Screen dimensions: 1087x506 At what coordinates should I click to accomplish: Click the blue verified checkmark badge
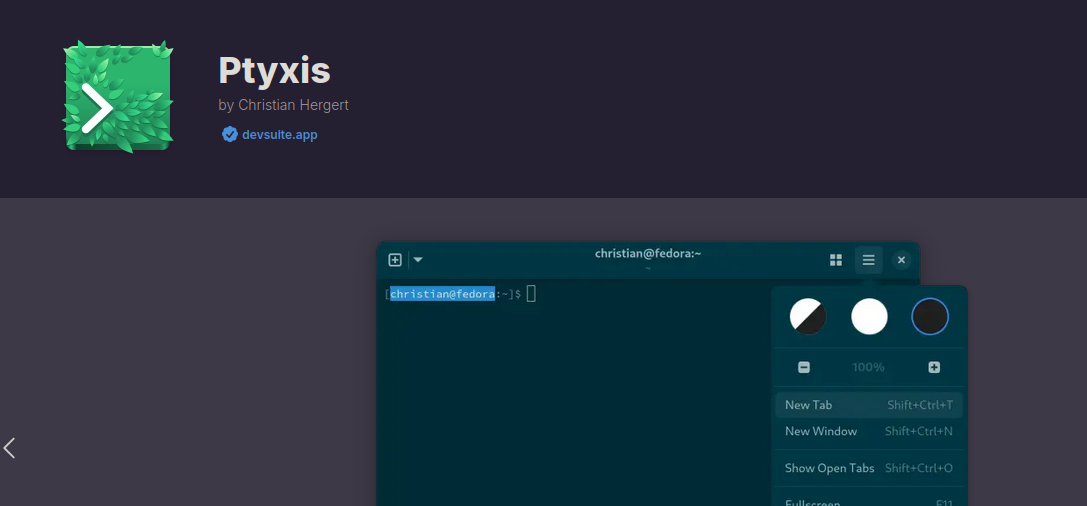229,134
